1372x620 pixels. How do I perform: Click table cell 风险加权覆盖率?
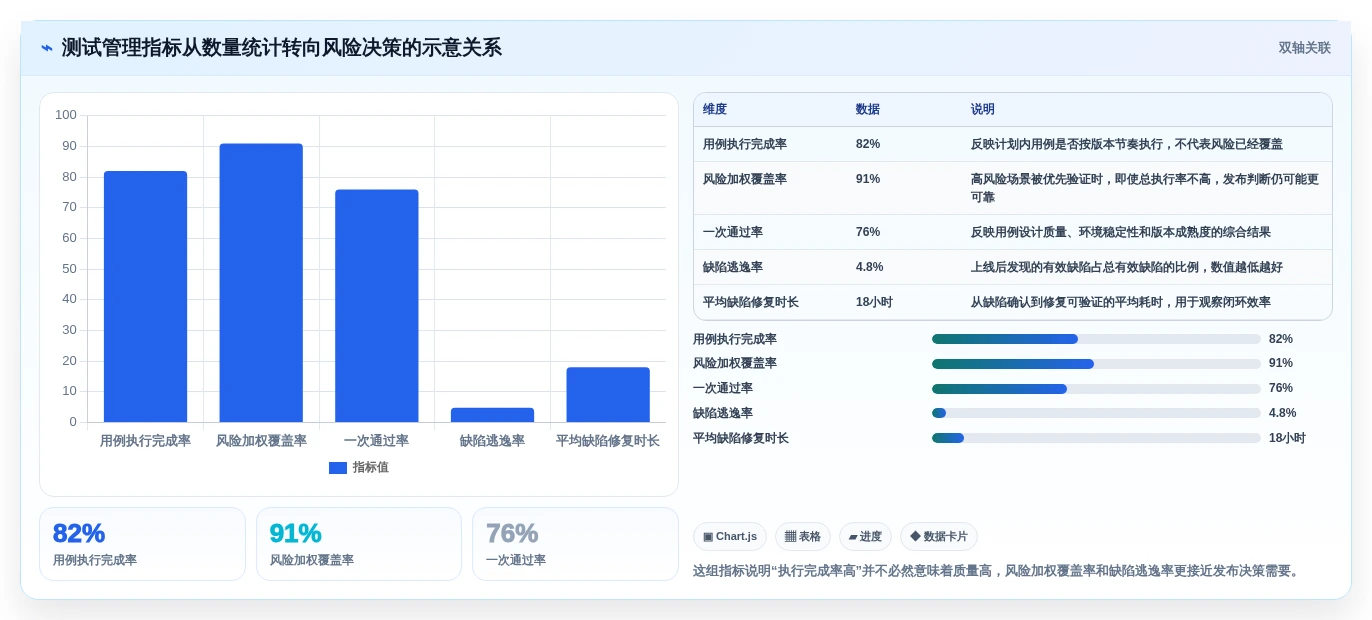coord(745,179)
